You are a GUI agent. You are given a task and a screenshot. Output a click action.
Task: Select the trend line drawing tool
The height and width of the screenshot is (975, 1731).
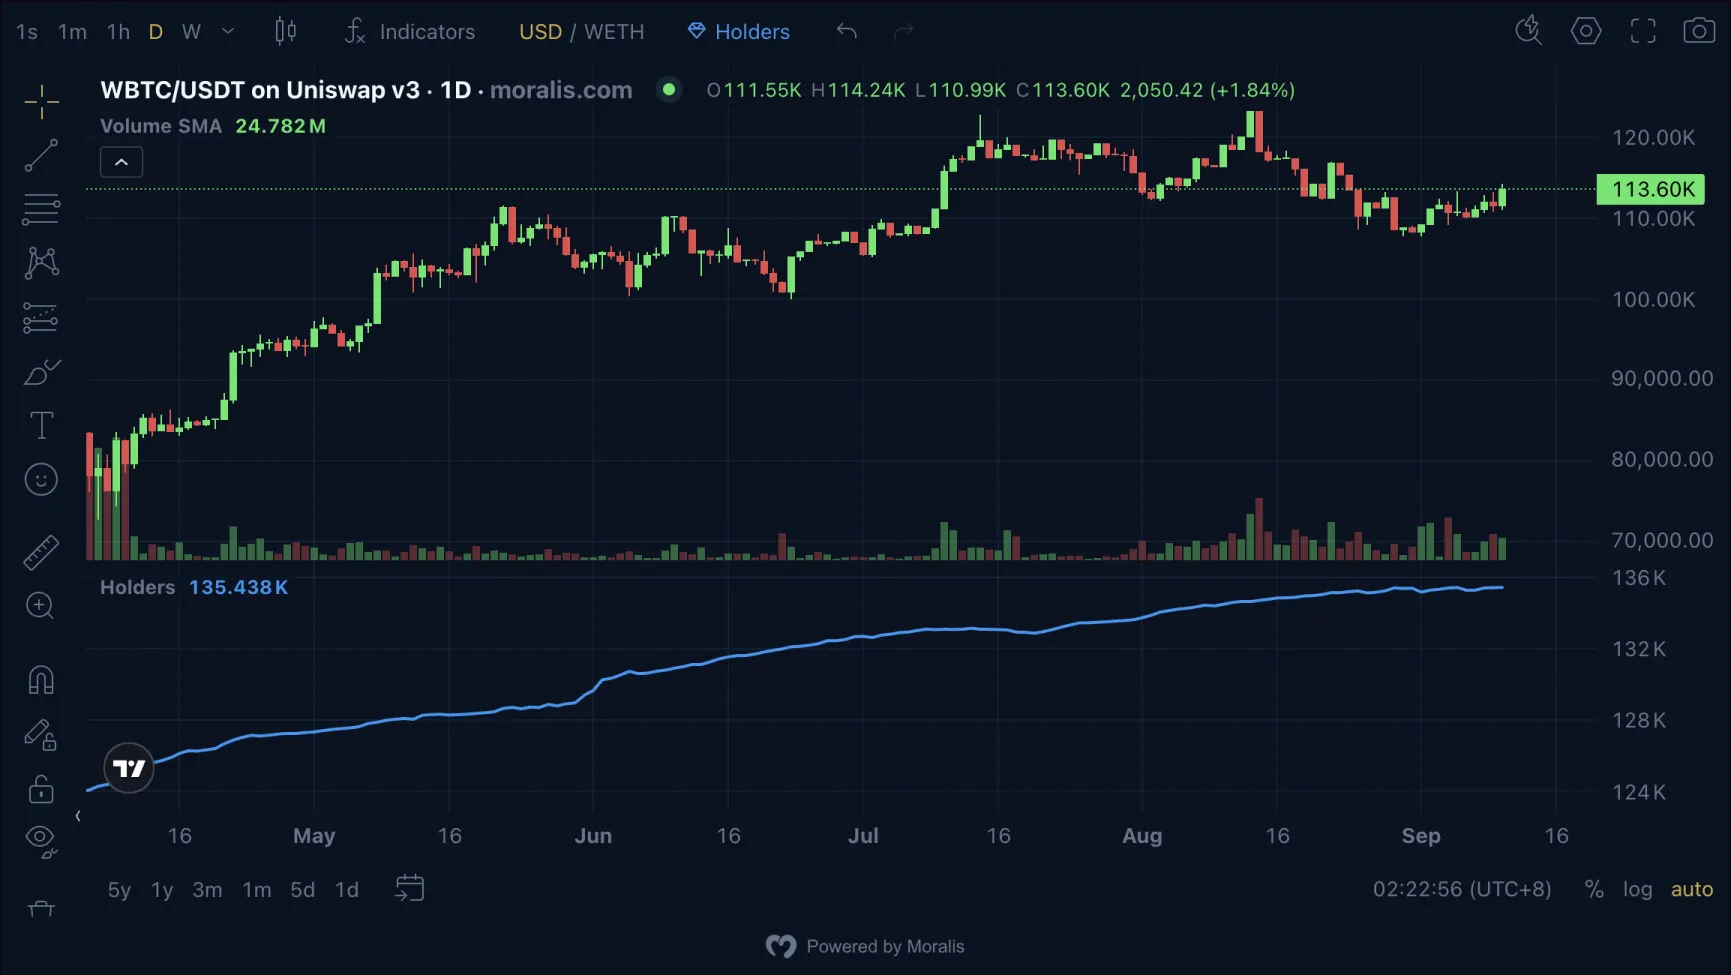40,155
